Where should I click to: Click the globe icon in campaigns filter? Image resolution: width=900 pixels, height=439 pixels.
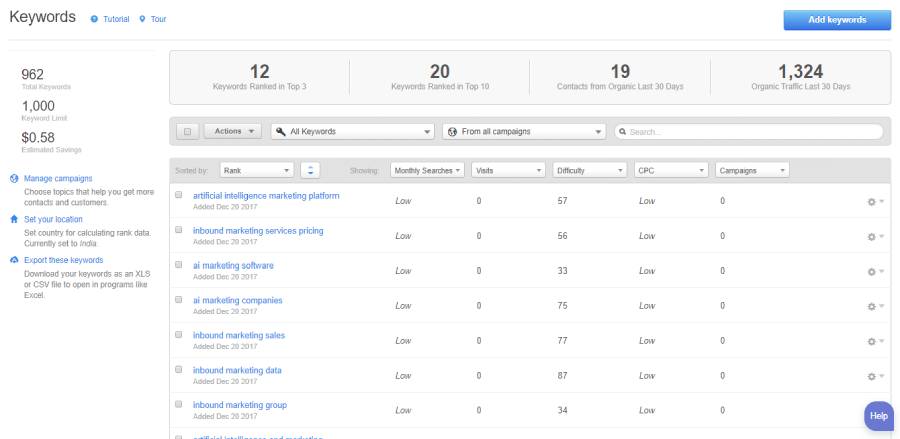pos(452,131)
